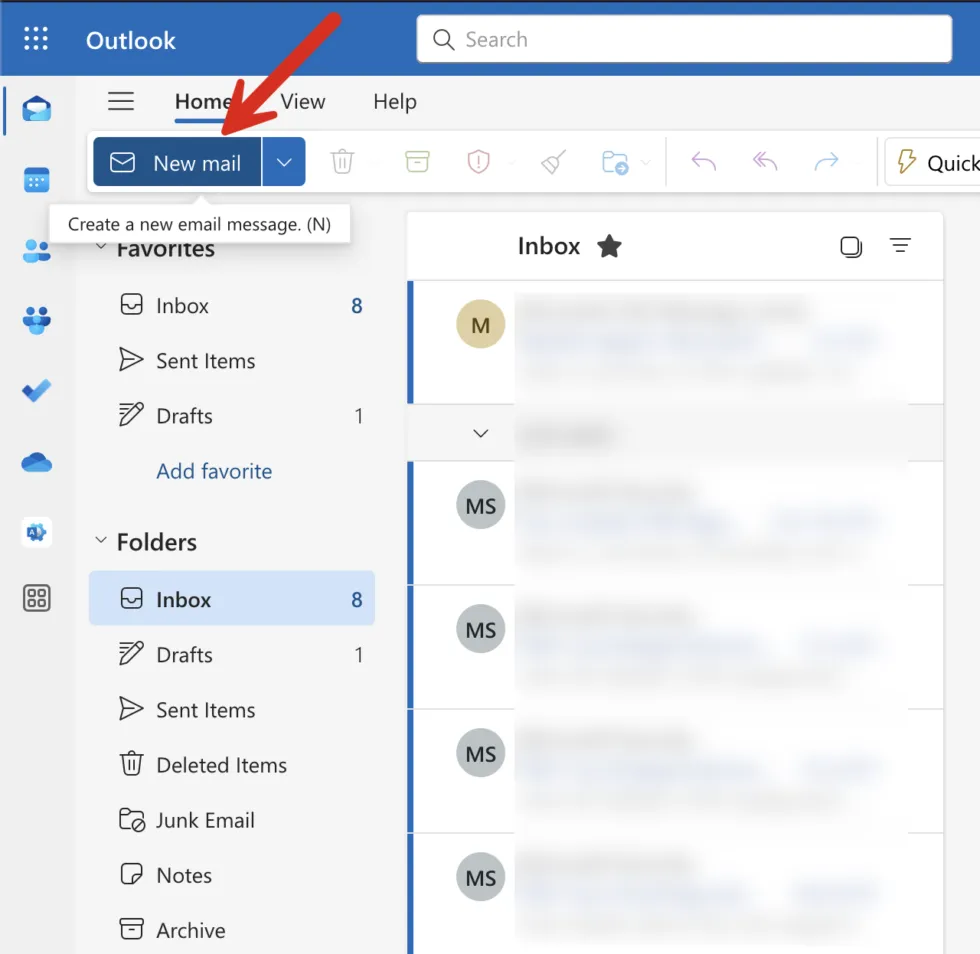The height and width of the screenshot is (954, 980).
Task: Open the Deleted Items folder
Action: (x=232, y=765)
